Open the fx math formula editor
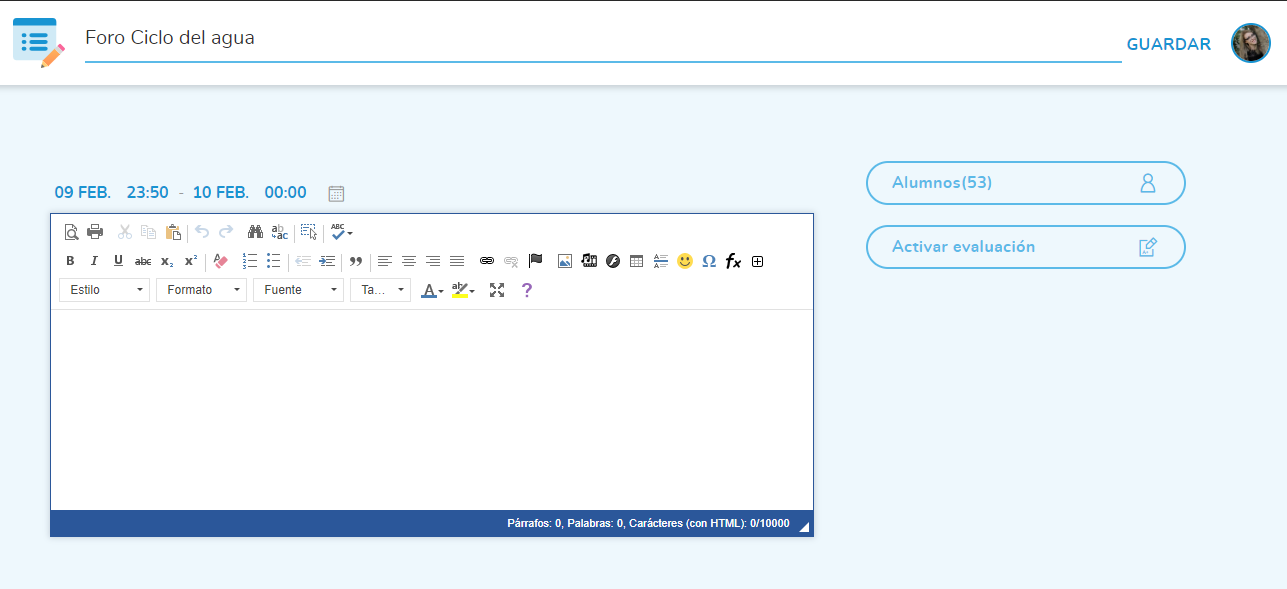This screenshot has width=1287, height=589. (x=733, y=261)
